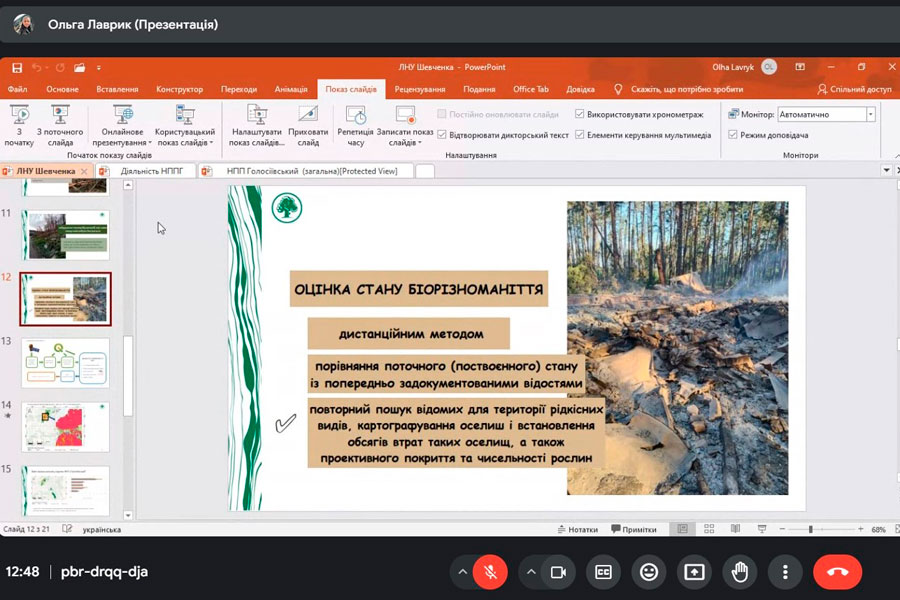Open the emoji reactions button
The width and height of the screenshot is (900, 600).
pyautogui.click(x=649, y=572)
